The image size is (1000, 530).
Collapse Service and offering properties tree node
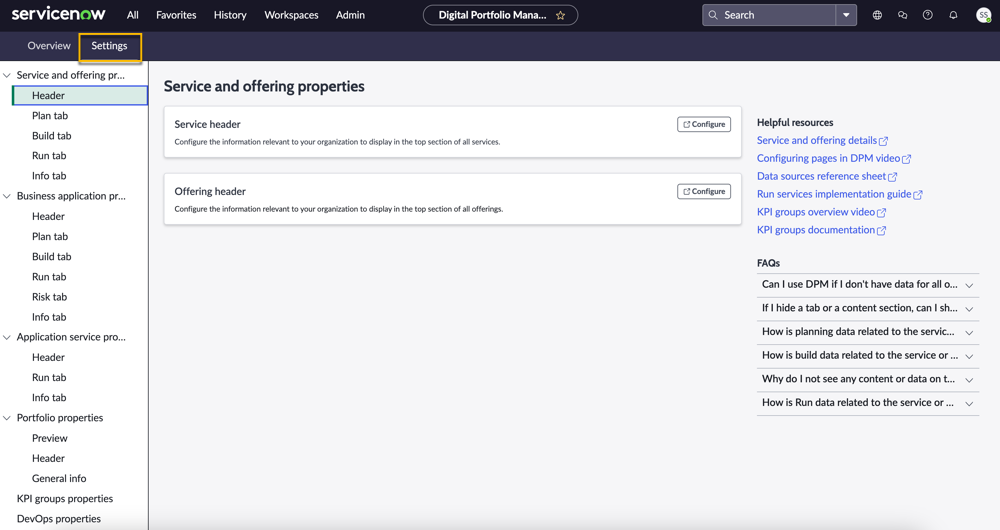(x=7, y=75)
